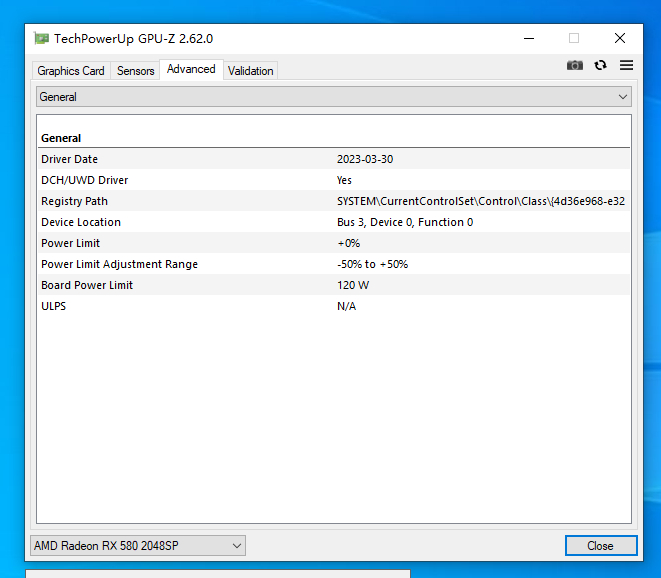Close the GPU-Z window with X
The height and width of the screenshot is (578, 661).
click(x=620, y=38)
